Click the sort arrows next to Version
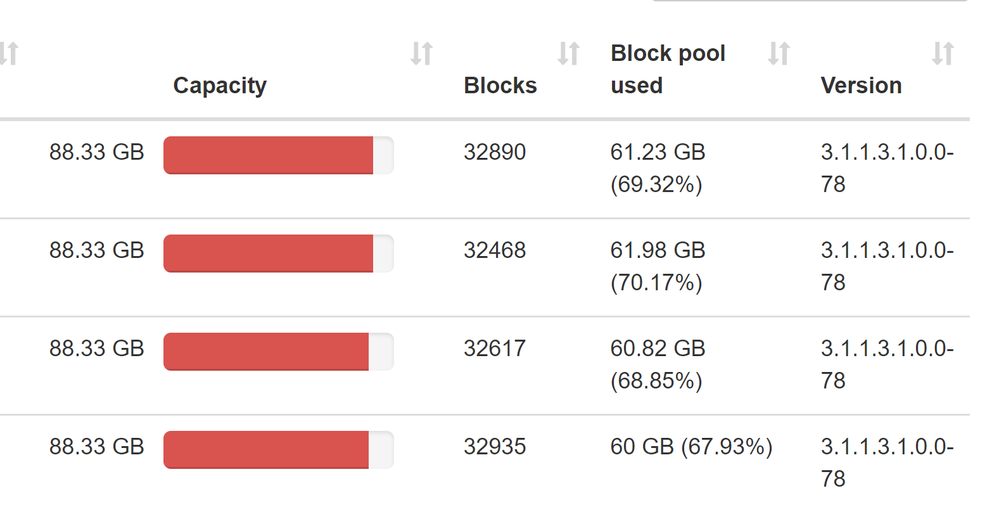The height and width of the screenshot is (514, 999). click(942, 54)
